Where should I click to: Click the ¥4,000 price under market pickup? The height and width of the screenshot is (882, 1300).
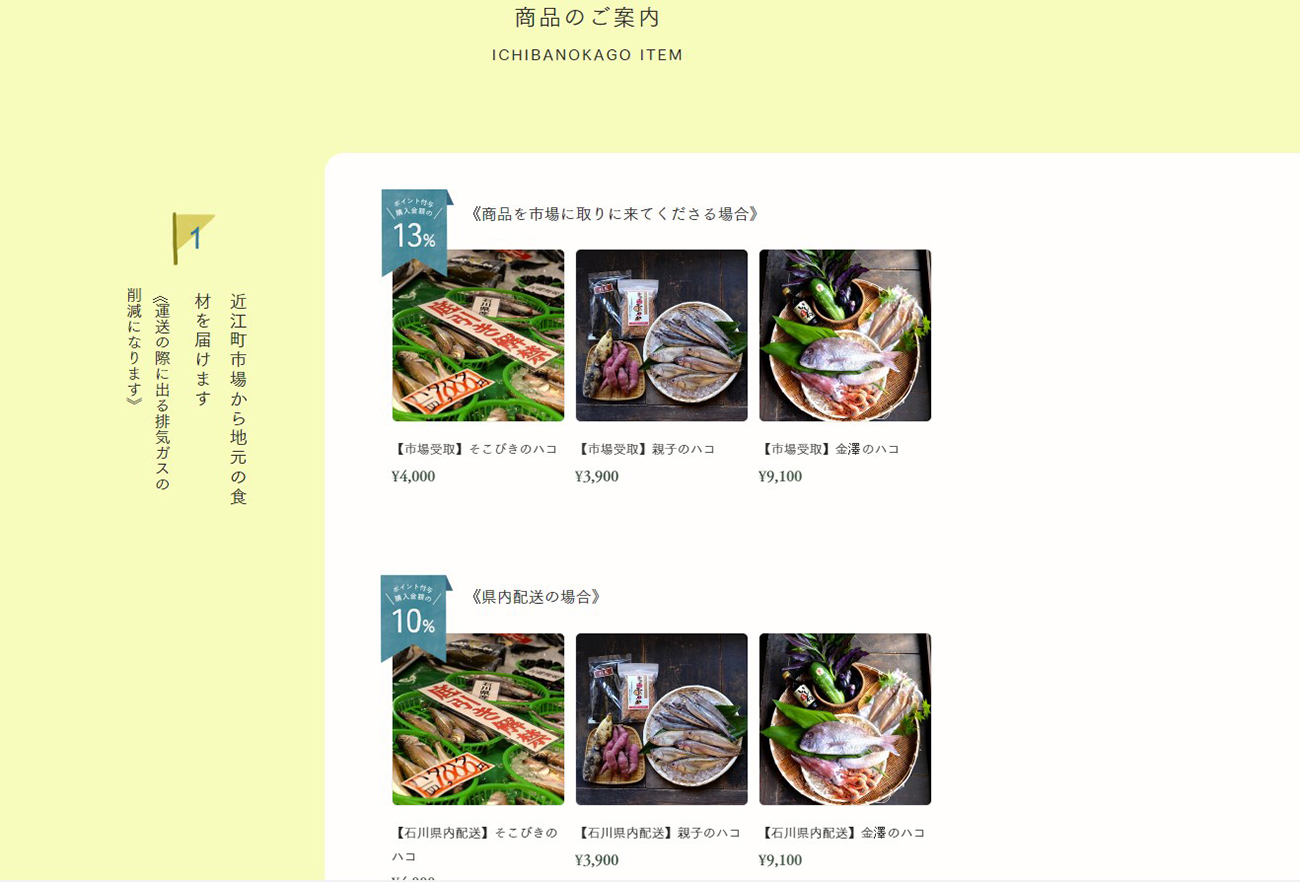(413, 476)
